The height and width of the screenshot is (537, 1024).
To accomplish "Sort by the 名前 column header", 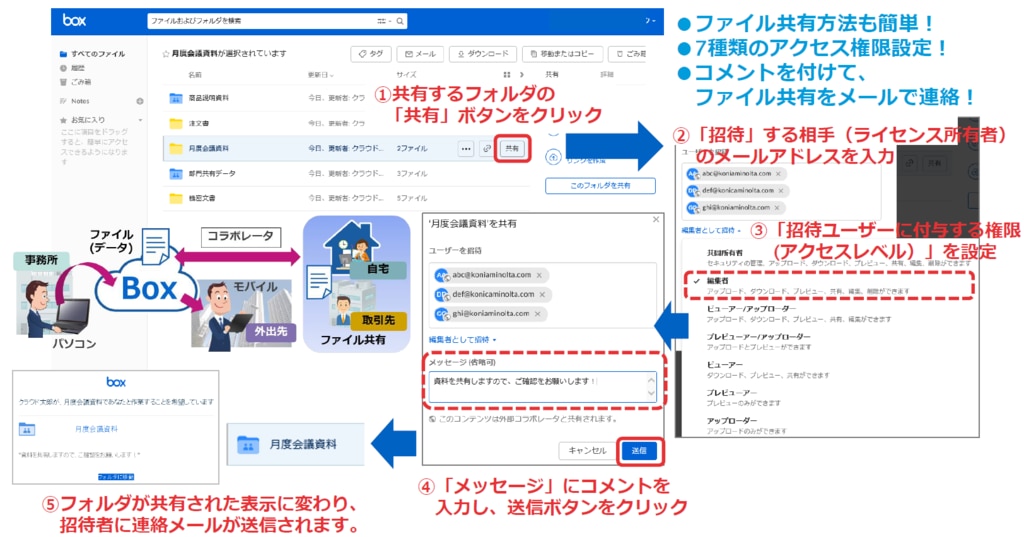I will pos(195,74).
